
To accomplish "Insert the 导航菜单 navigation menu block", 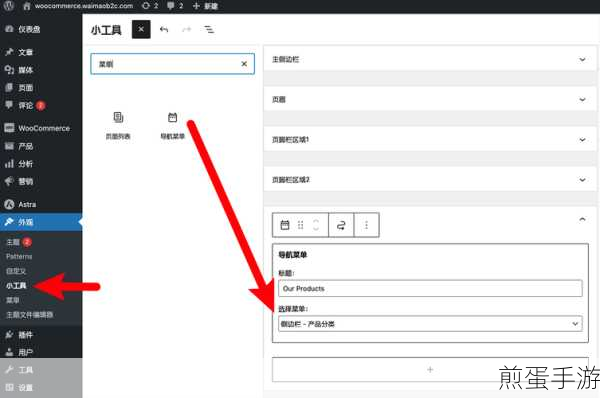I will [173, 126].
